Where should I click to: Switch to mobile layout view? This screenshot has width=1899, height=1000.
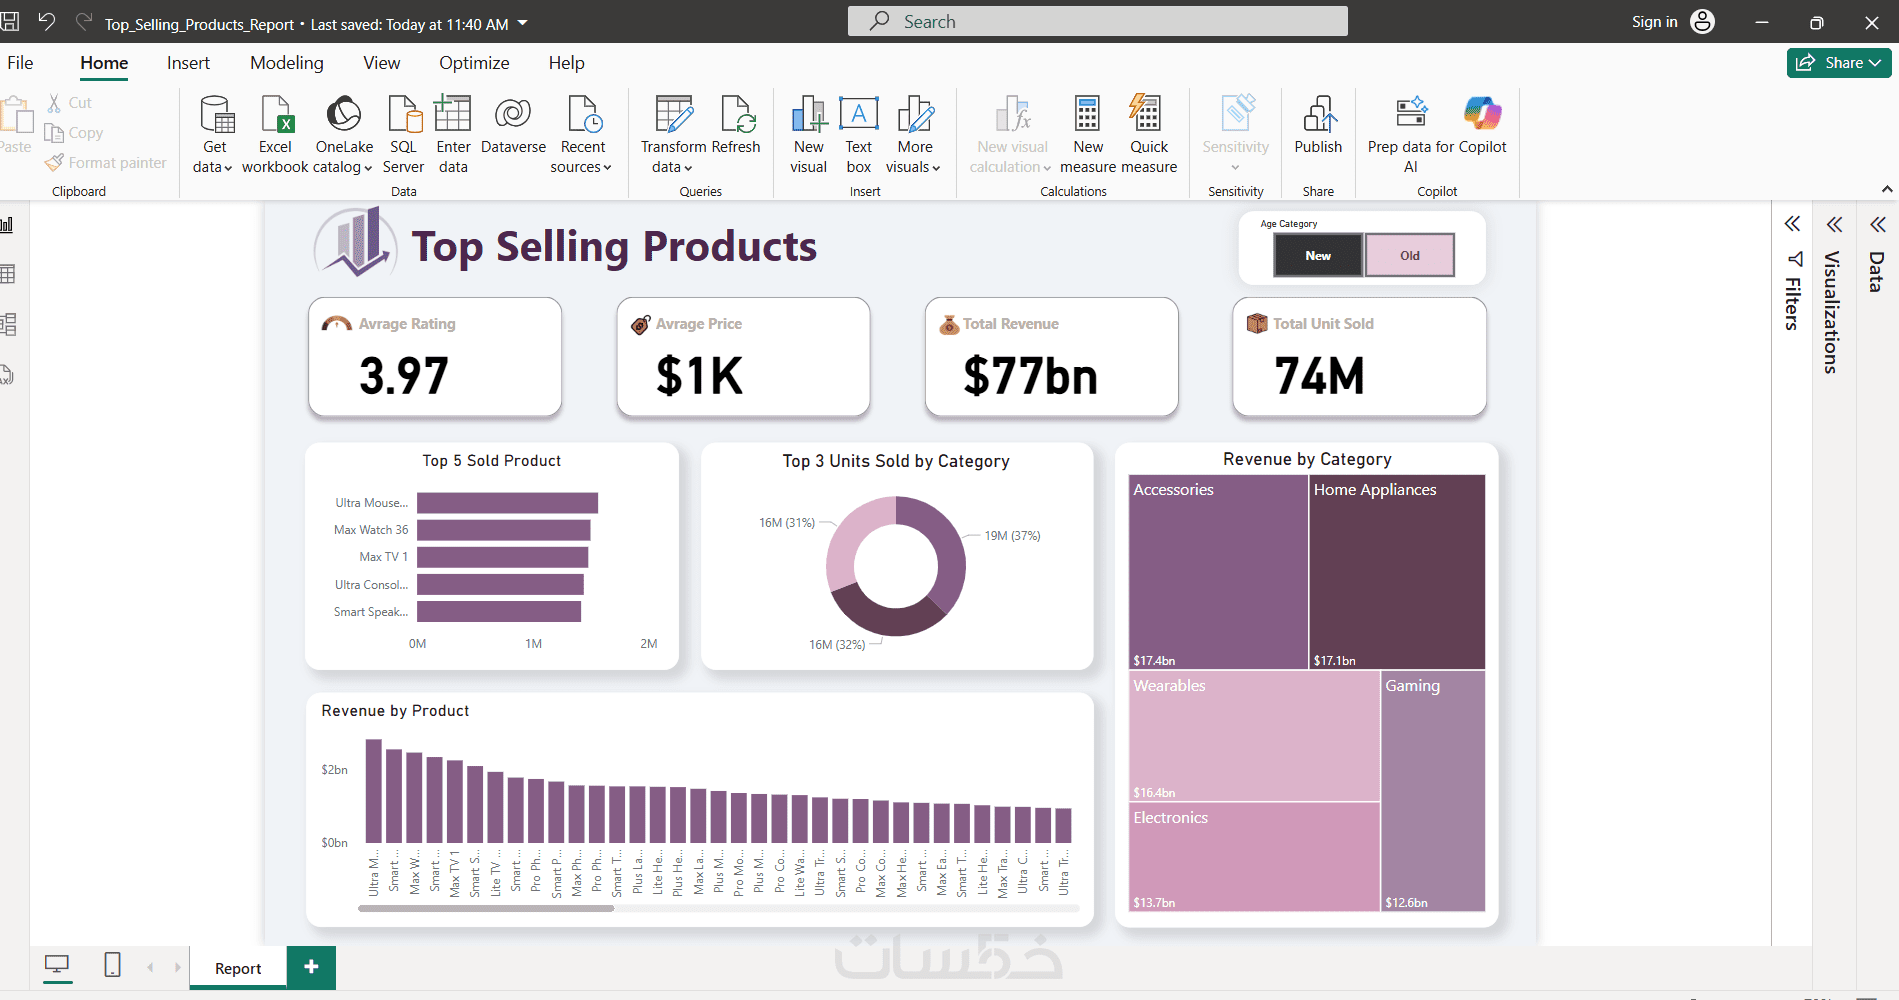(x=113, y=965)
